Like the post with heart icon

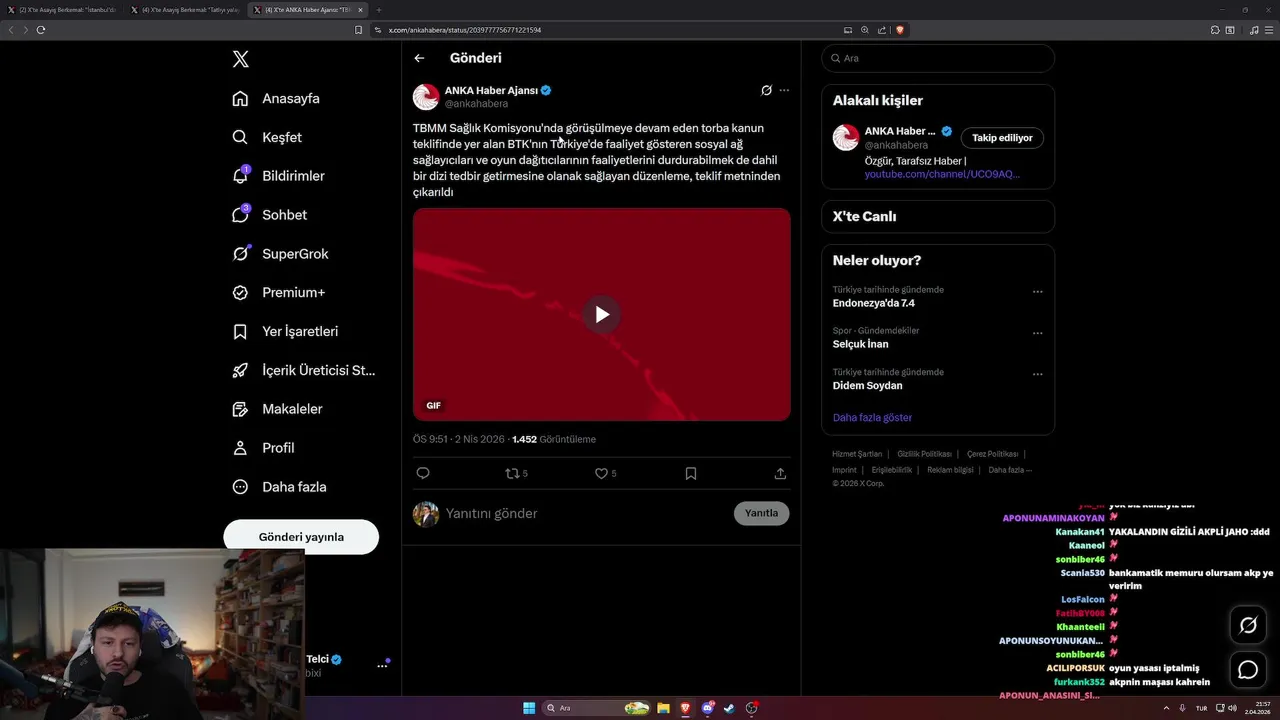point(606,473)
